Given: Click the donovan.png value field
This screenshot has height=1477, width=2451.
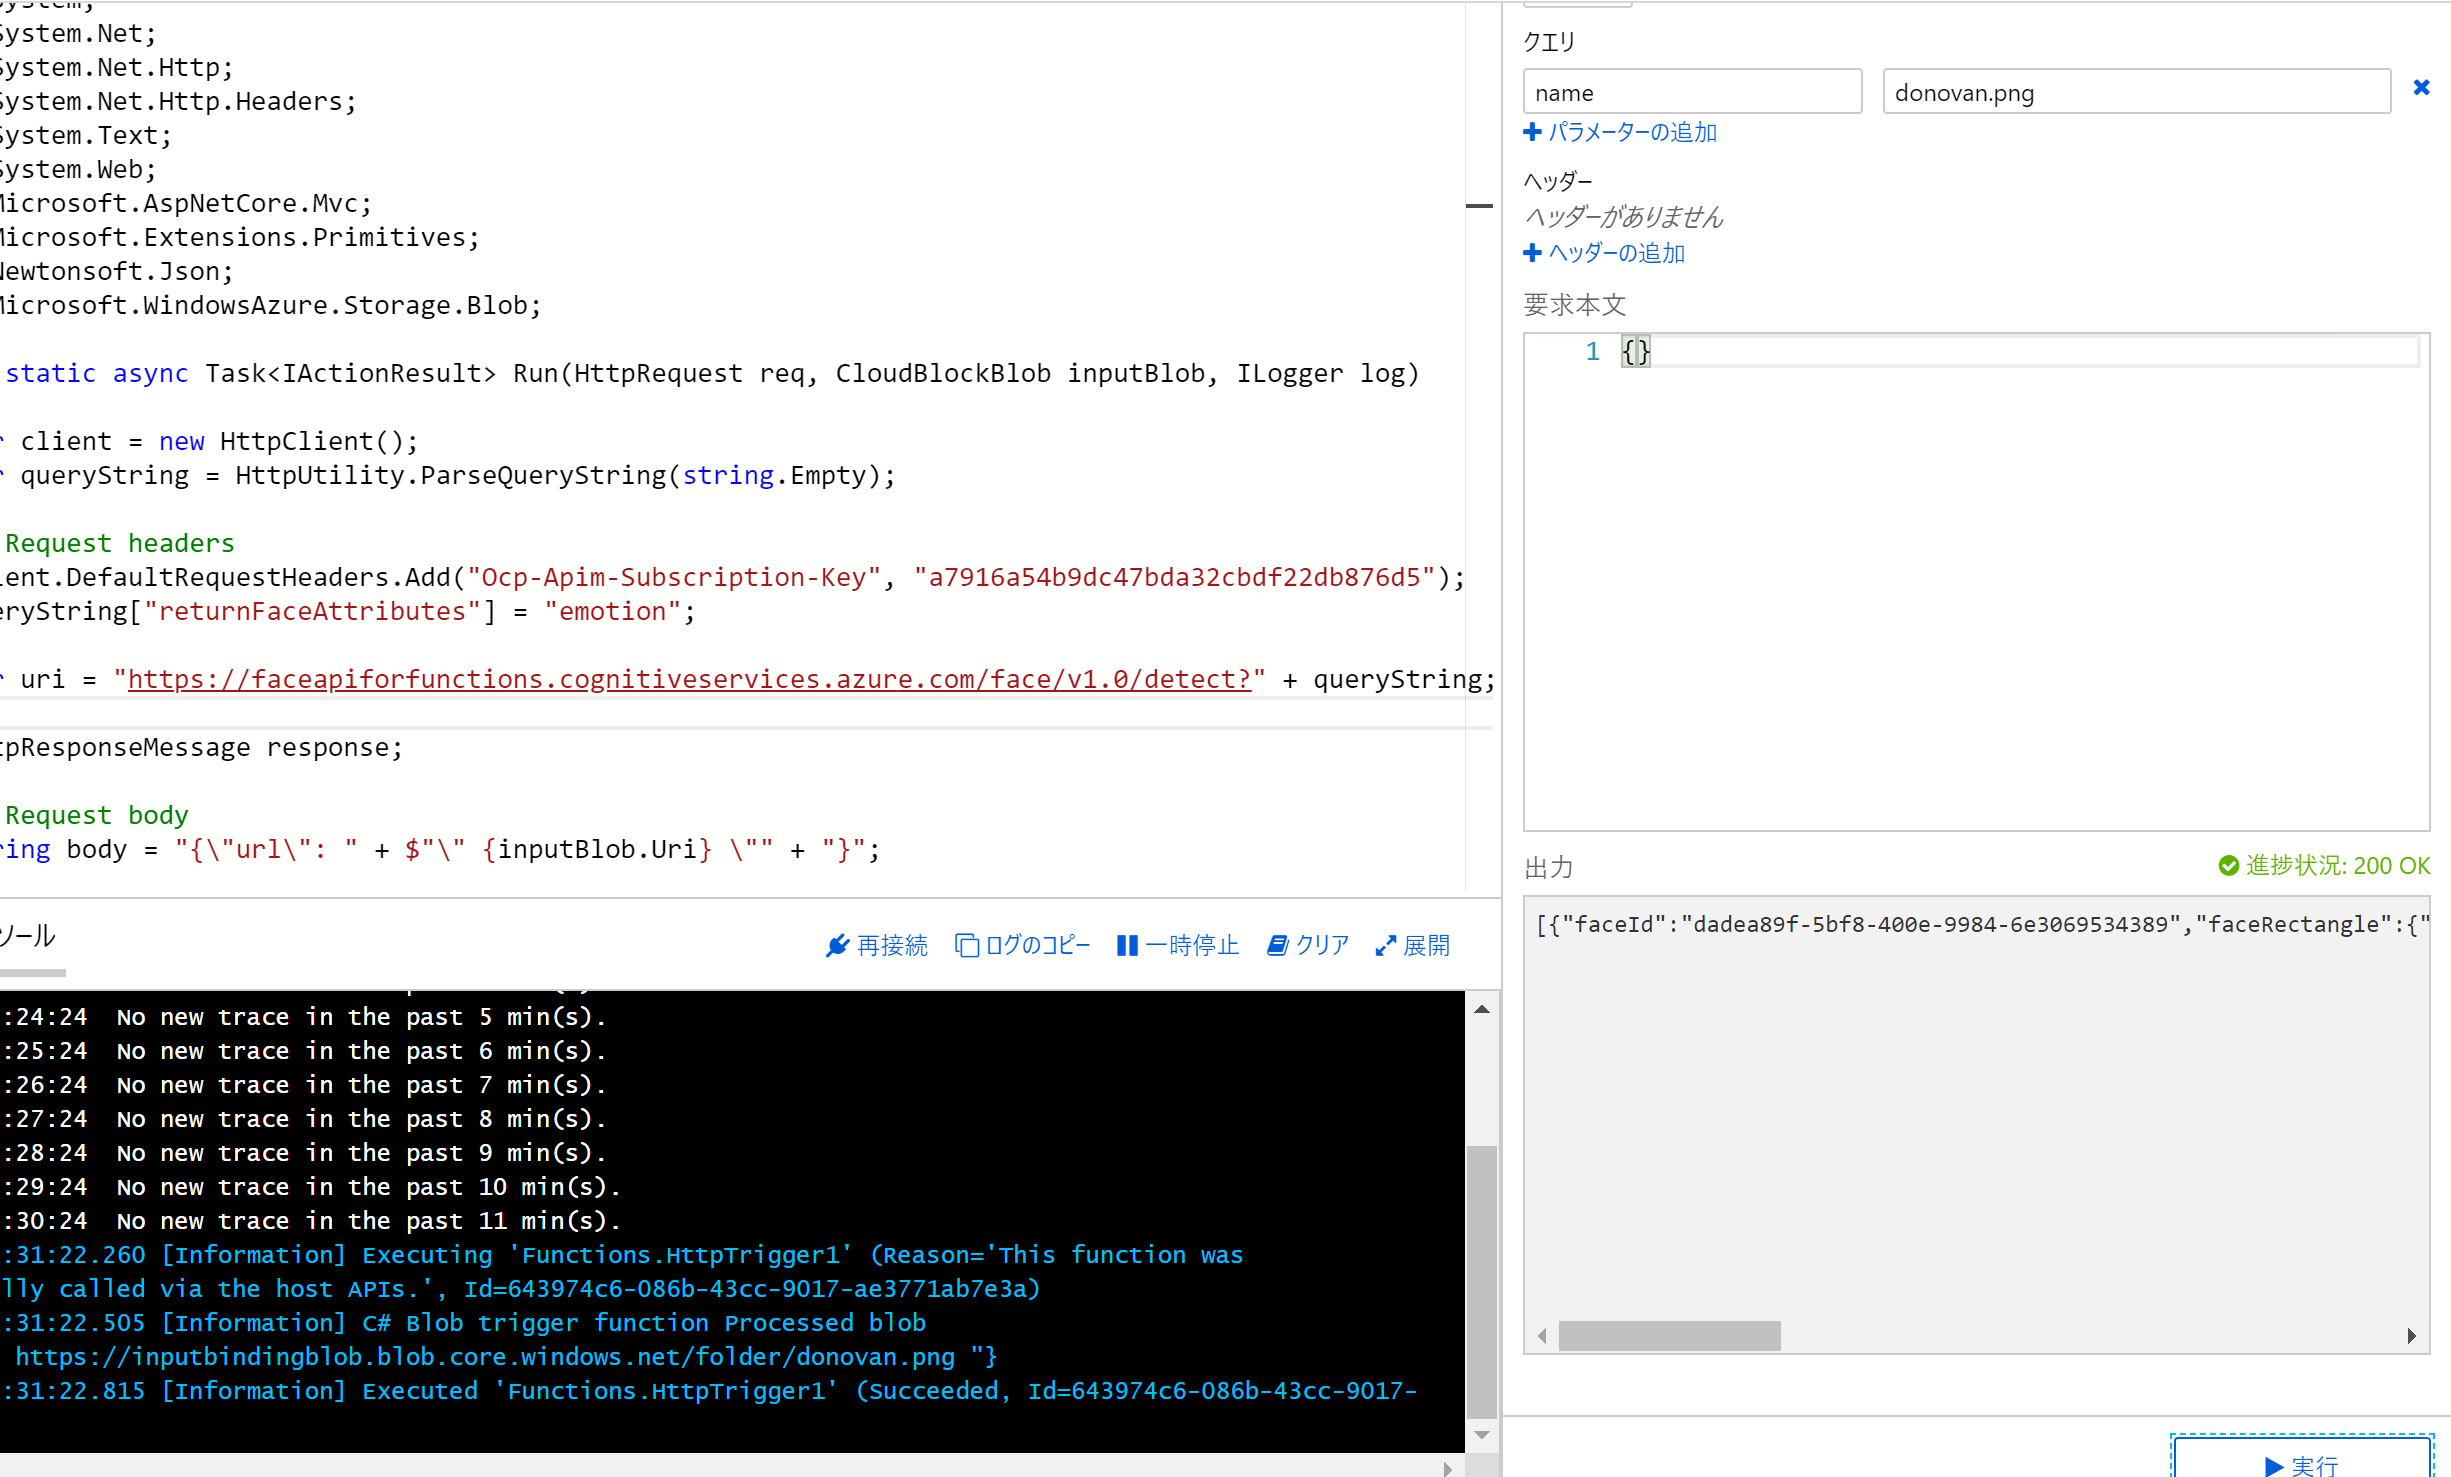Looking at the screenshot, I should 2135,92.
